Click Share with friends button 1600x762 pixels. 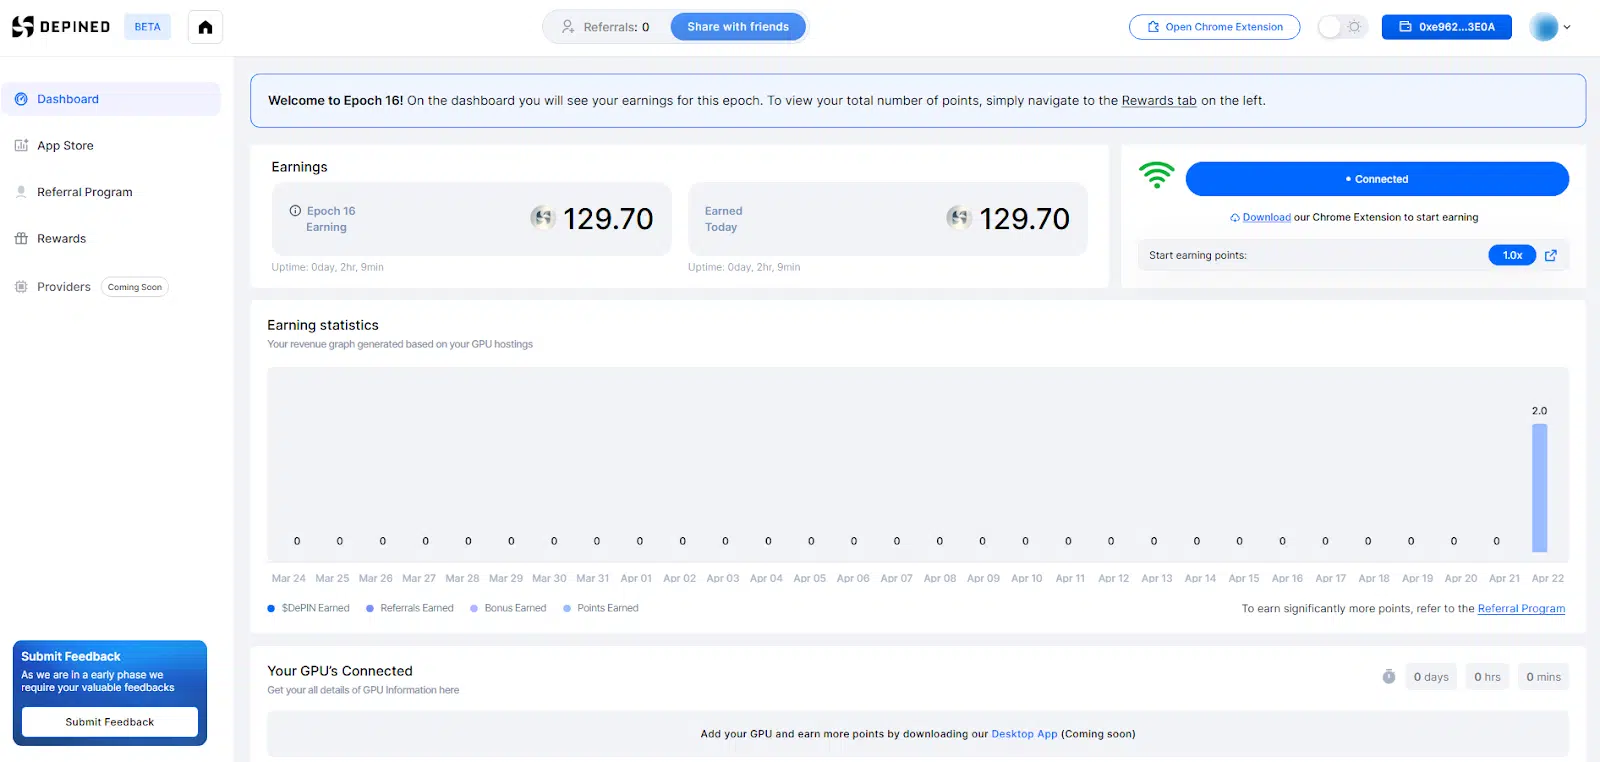738,27
